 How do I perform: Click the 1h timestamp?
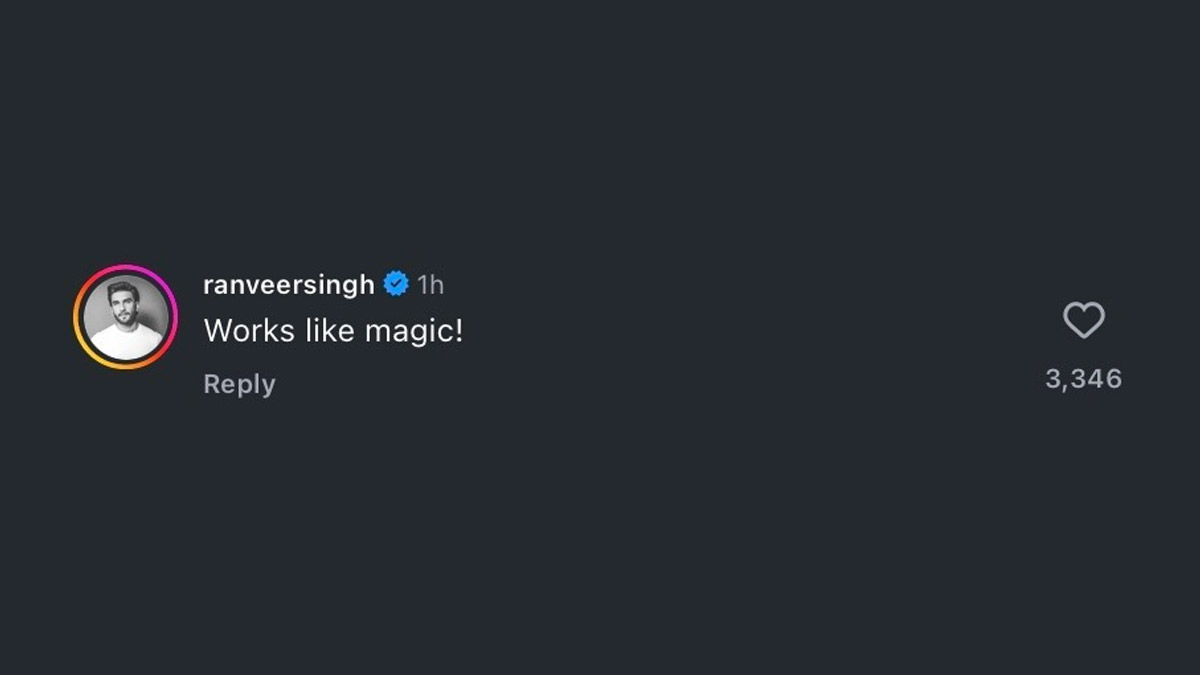tap(430, 285)
